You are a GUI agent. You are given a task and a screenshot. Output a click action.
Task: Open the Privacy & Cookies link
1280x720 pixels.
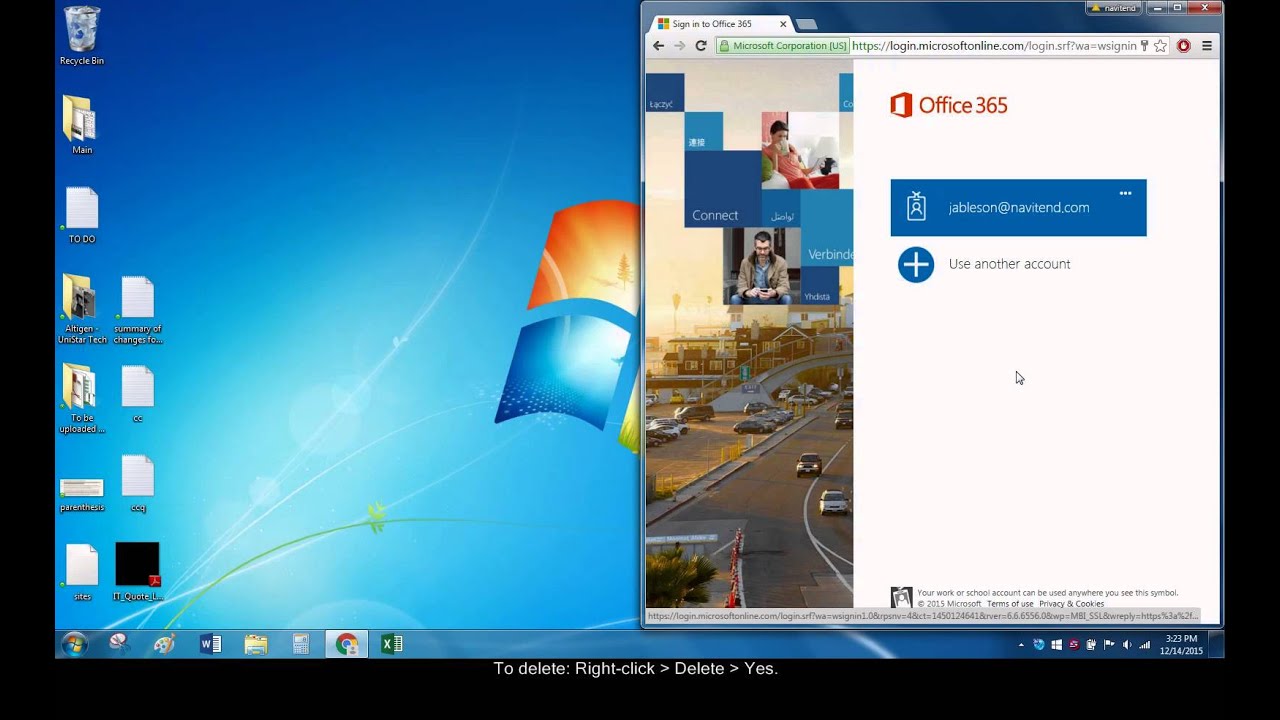pyautogui.click(x=1072, y=603)
